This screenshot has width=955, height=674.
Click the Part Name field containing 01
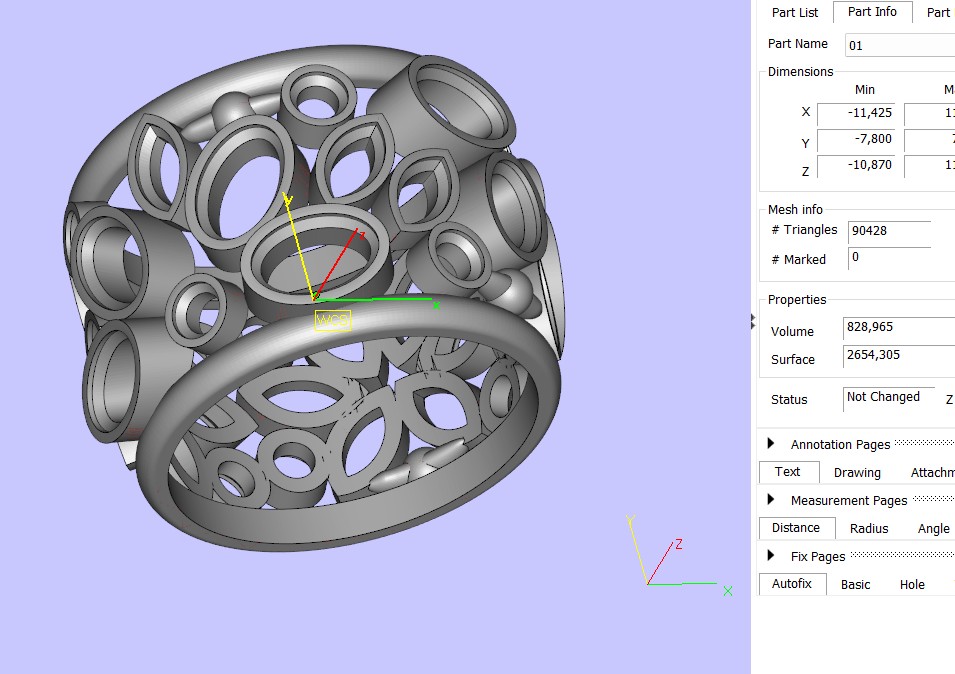click(x=900, y=45)
